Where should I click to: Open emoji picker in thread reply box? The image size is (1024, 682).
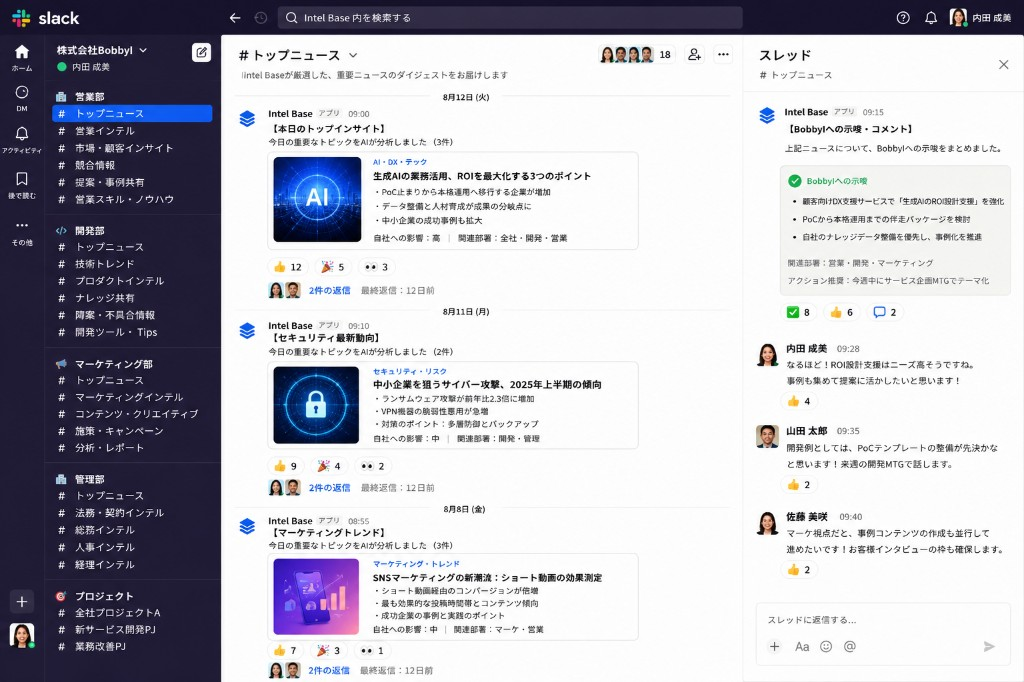pos(826,646)
